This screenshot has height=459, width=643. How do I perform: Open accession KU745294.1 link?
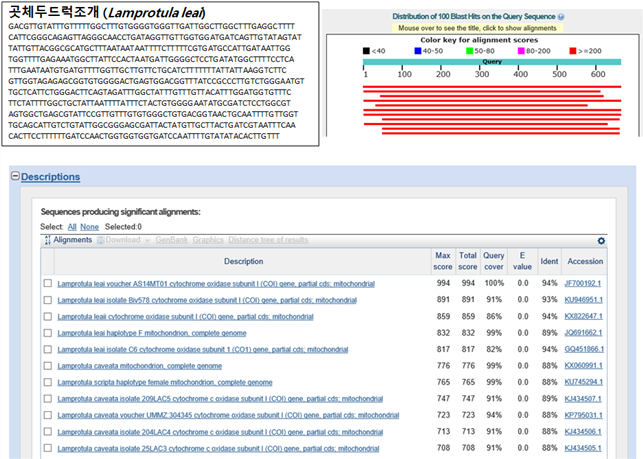click(x=584, y=382)
